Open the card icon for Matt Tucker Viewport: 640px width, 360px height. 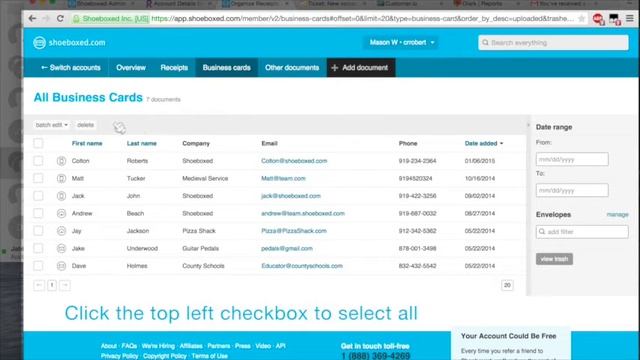[61, 178]
